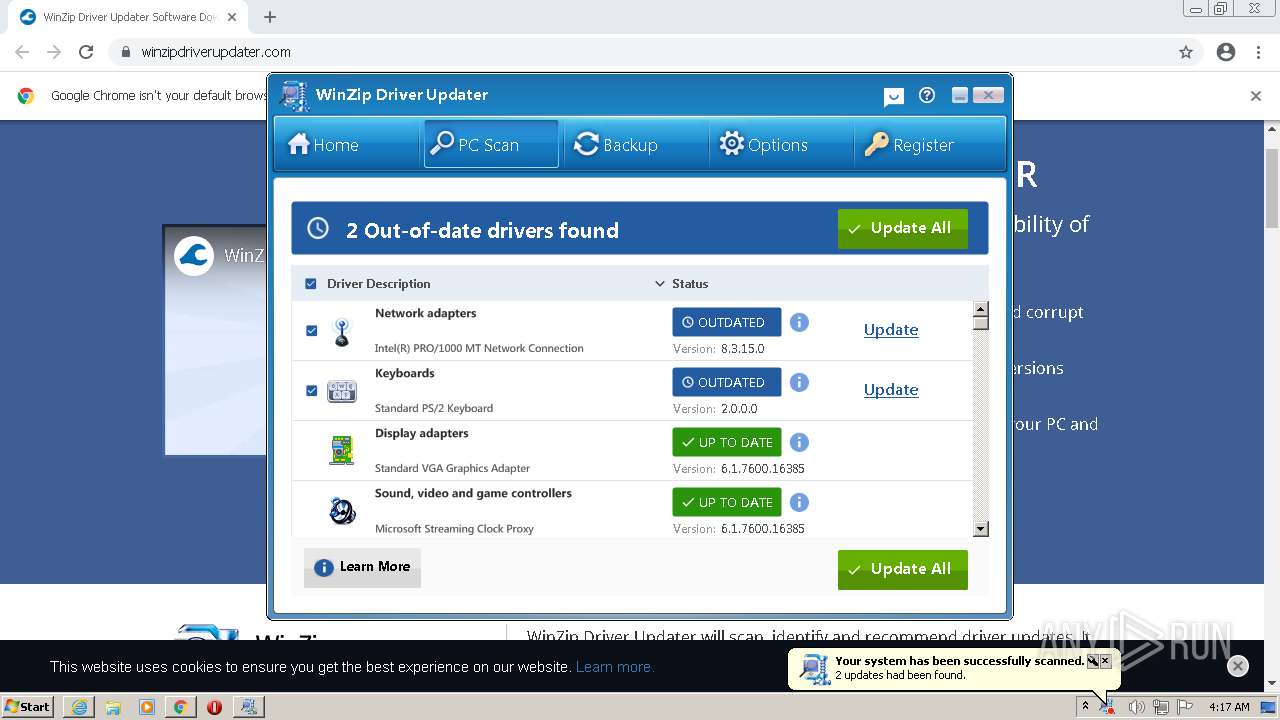
Task: Select 'Standard VGA Graphics Adapter' text
Action: (x=452, y=468)
